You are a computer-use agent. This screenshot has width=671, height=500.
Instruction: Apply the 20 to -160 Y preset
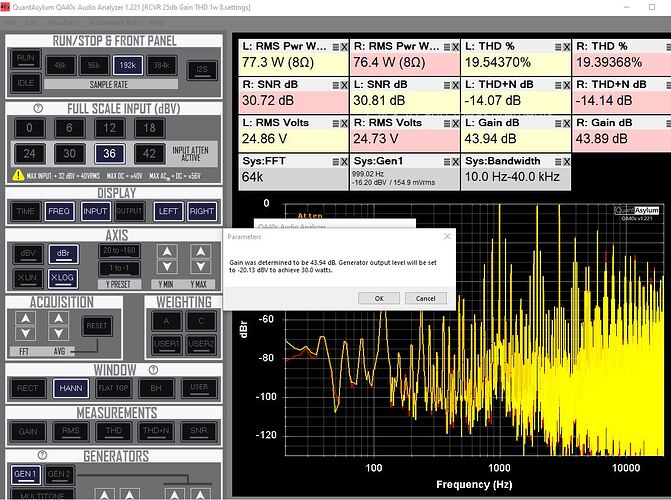[119, 251]
